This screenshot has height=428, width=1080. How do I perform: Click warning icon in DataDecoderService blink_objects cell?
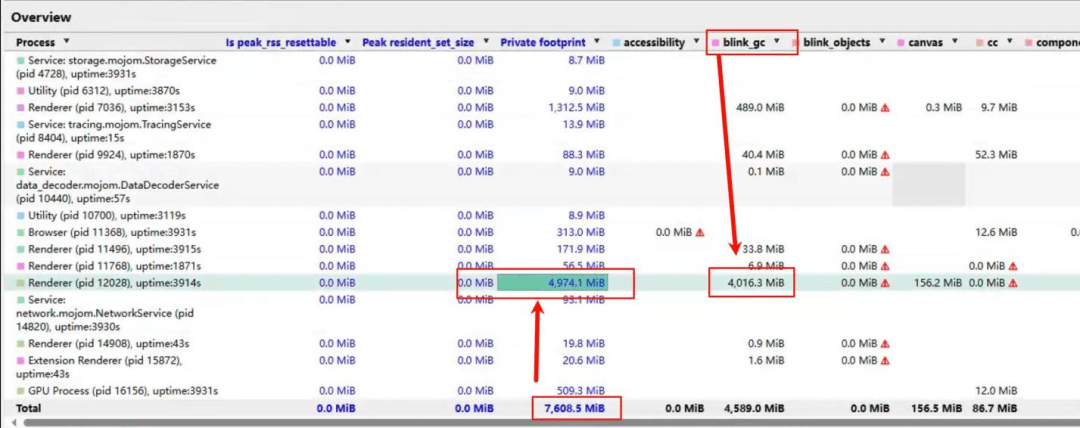(885, 172)
